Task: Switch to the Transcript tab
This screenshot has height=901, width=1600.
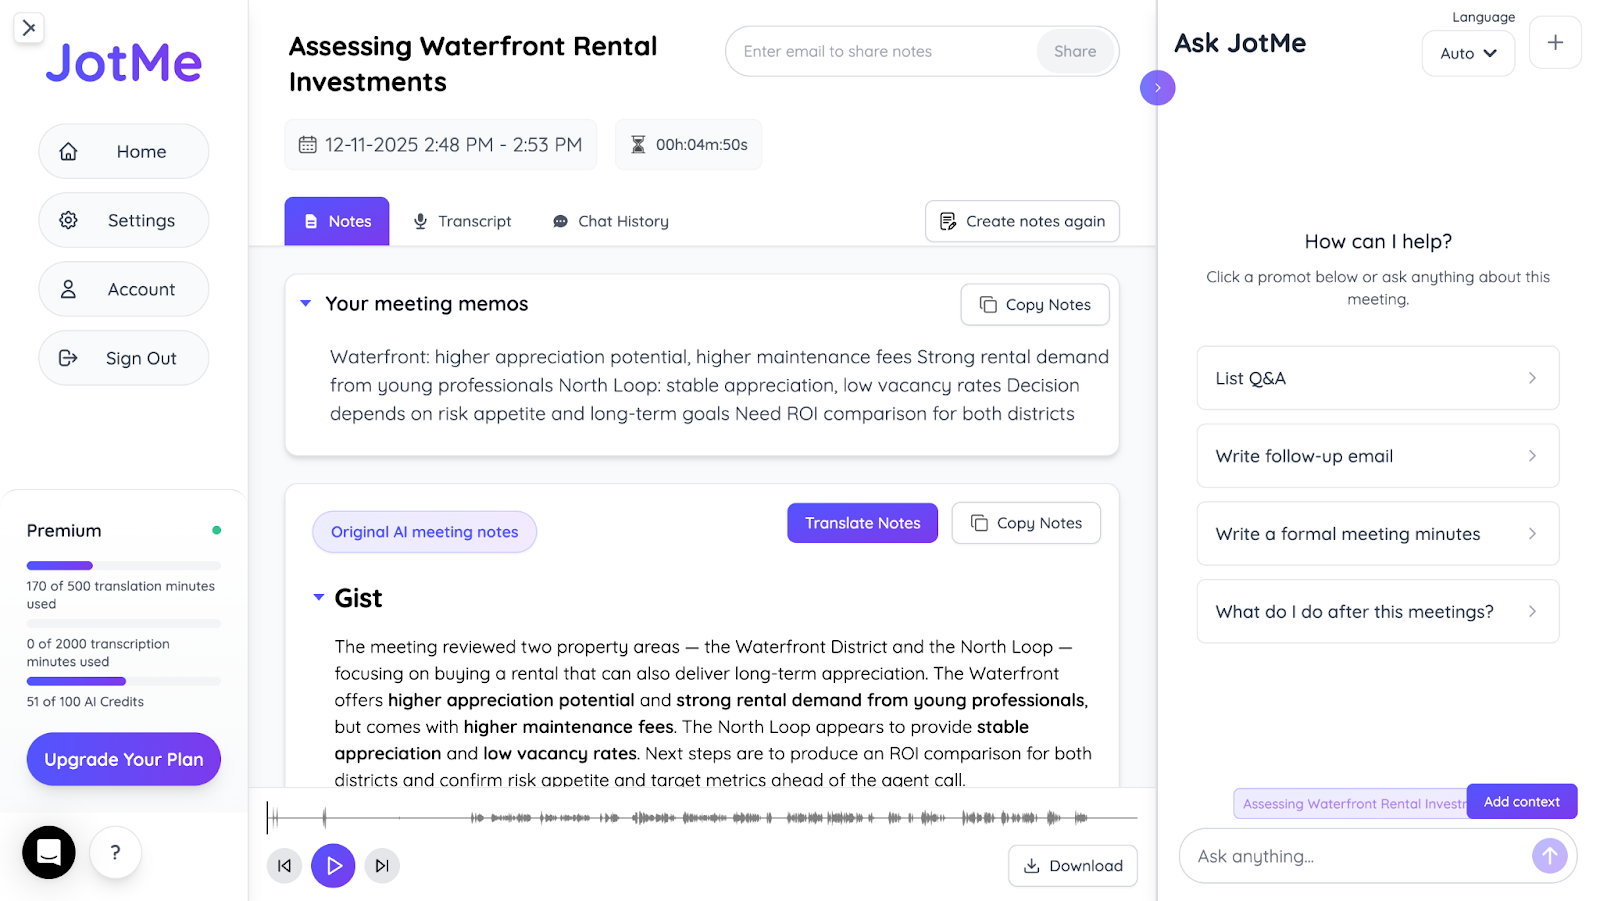Action: click(x=463, y=221)
